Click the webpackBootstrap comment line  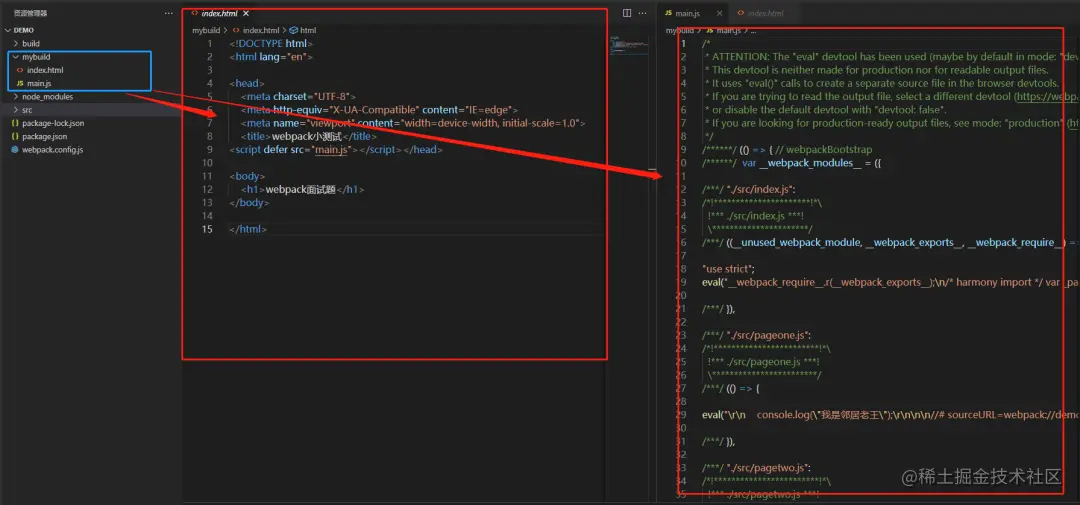point(787,150)
